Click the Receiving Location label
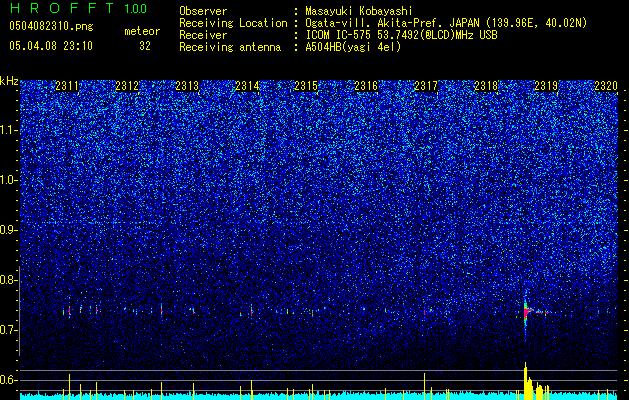This screenshot has width=629, height=400. tap(233, 23)
